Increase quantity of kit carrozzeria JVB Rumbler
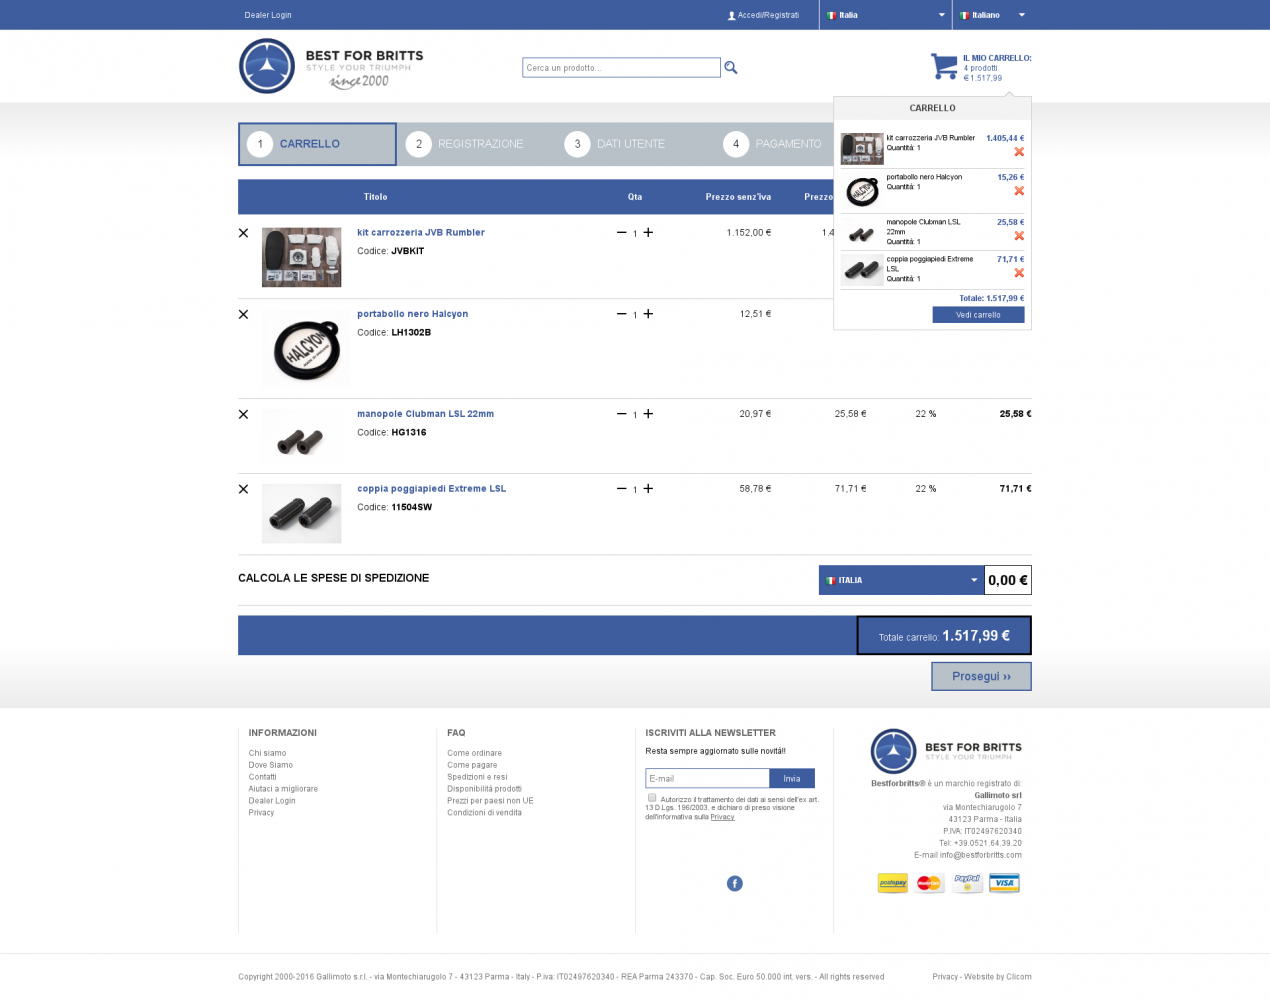The height and width of the screenshot is (1000, 1270). tap(648, 232)
